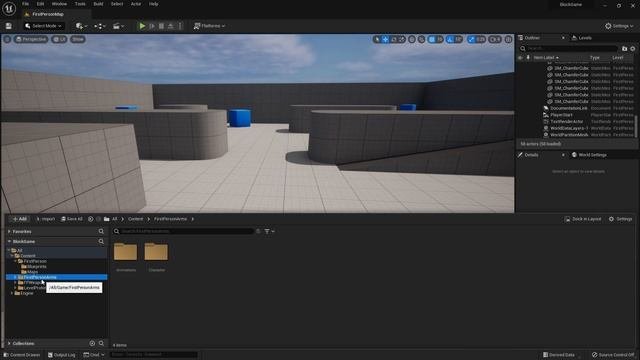Sort the Outliner by Item Label

[546, 58]
